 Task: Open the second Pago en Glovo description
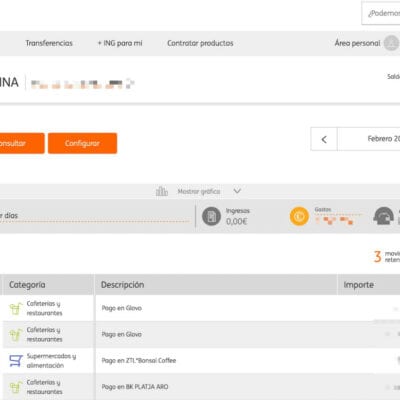[x=122, y=334]
